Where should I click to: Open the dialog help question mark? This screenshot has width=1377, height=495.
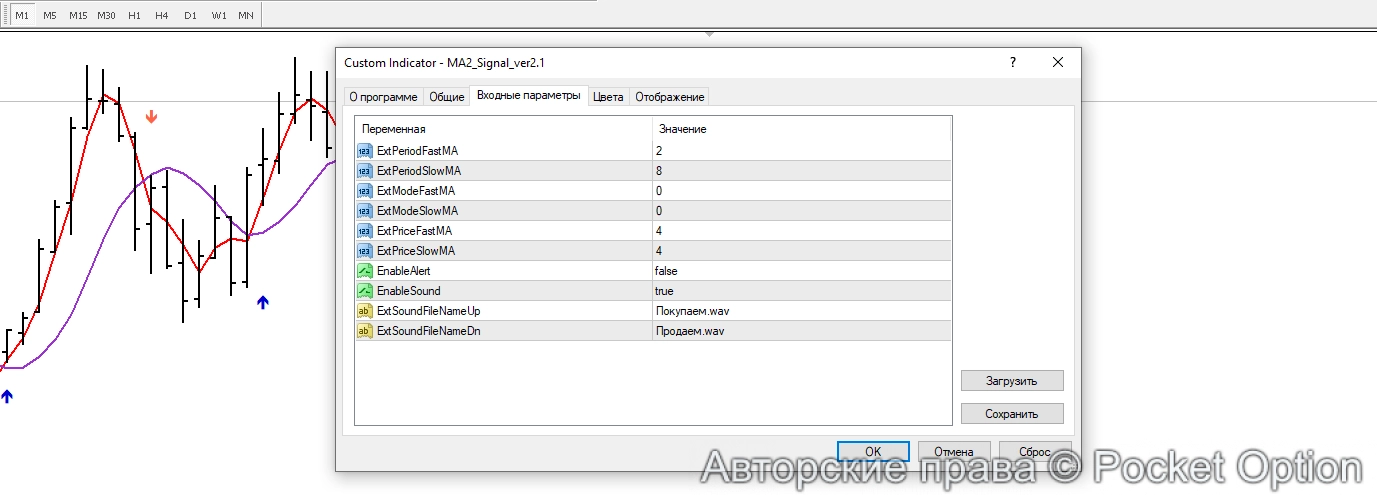(1012, 62)
